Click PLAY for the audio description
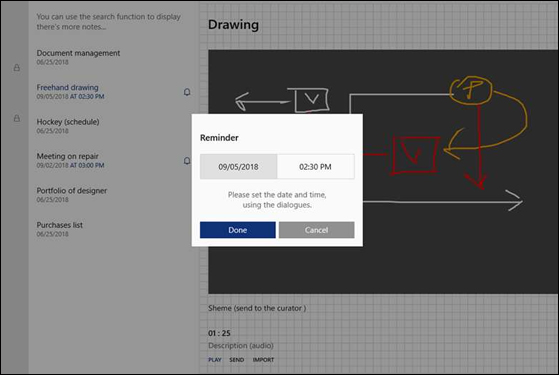 click(215, 360)
